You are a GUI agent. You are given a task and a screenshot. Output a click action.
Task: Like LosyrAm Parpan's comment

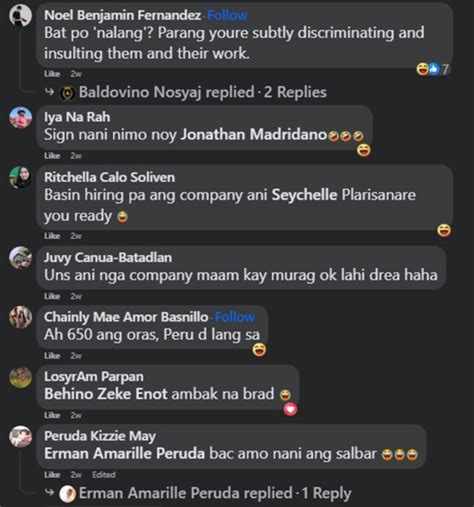pyautogui.click(x=52, y=415)
